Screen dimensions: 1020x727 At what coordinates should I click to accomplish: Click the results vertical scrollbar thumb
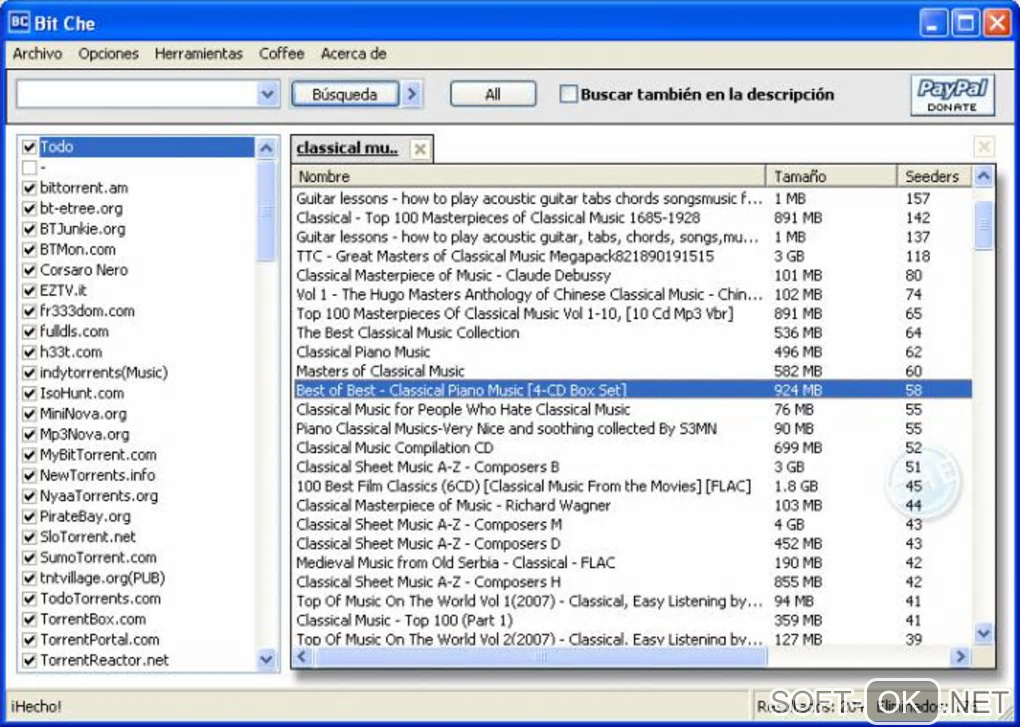[984, 225]
